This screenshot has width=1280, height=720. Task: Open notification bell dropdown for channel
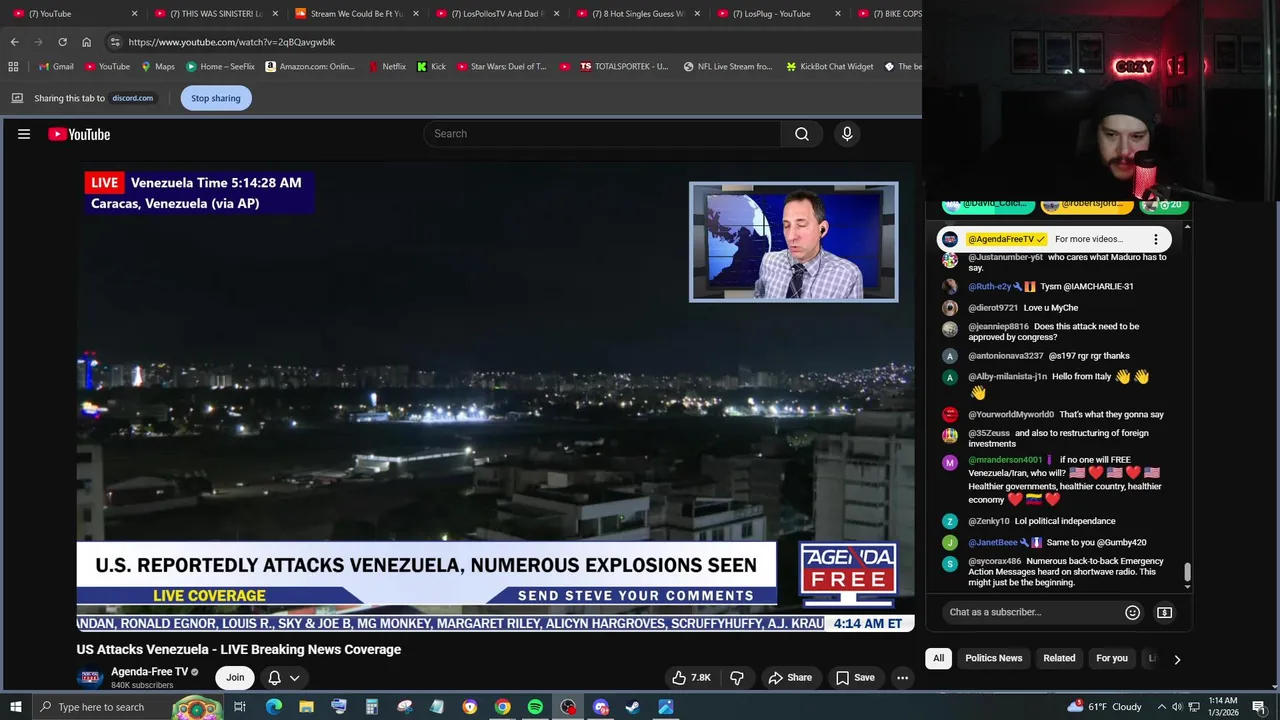284,678
